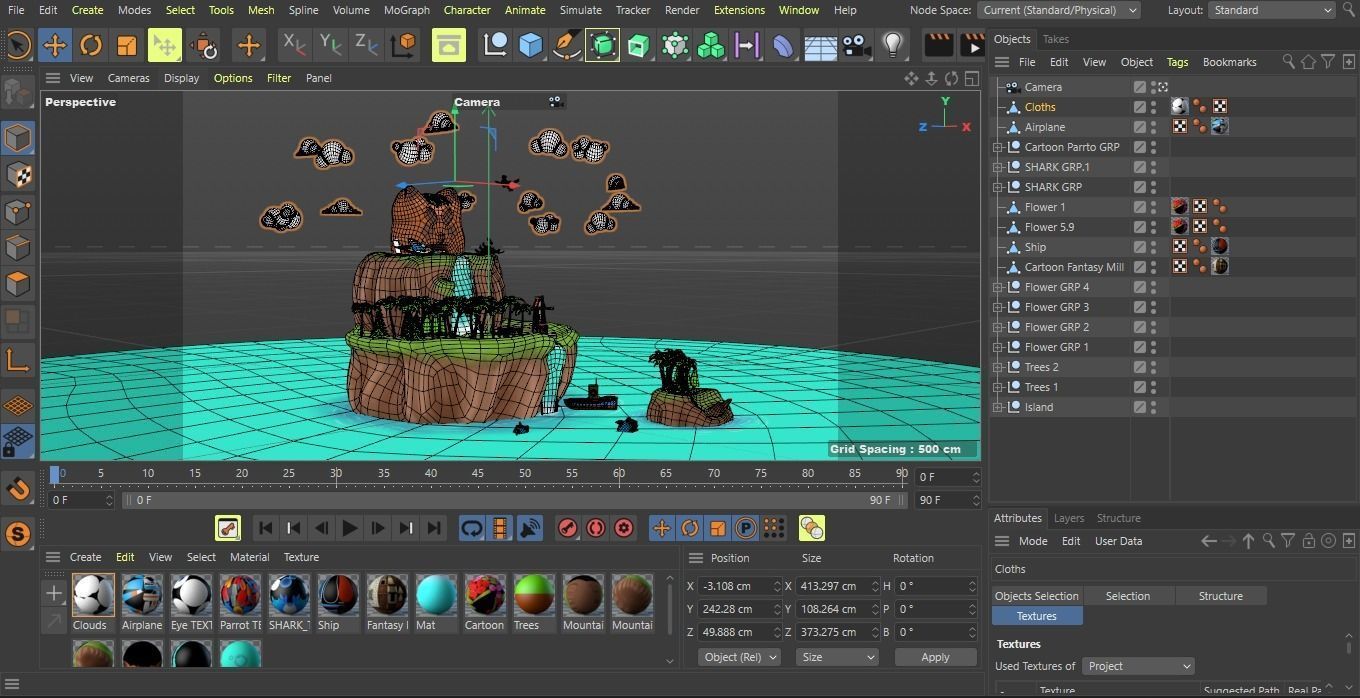Image resolution: width=1360 pixels, height=698 pixels.
Task: Switch to Edges mode
Action: point(18,247)
